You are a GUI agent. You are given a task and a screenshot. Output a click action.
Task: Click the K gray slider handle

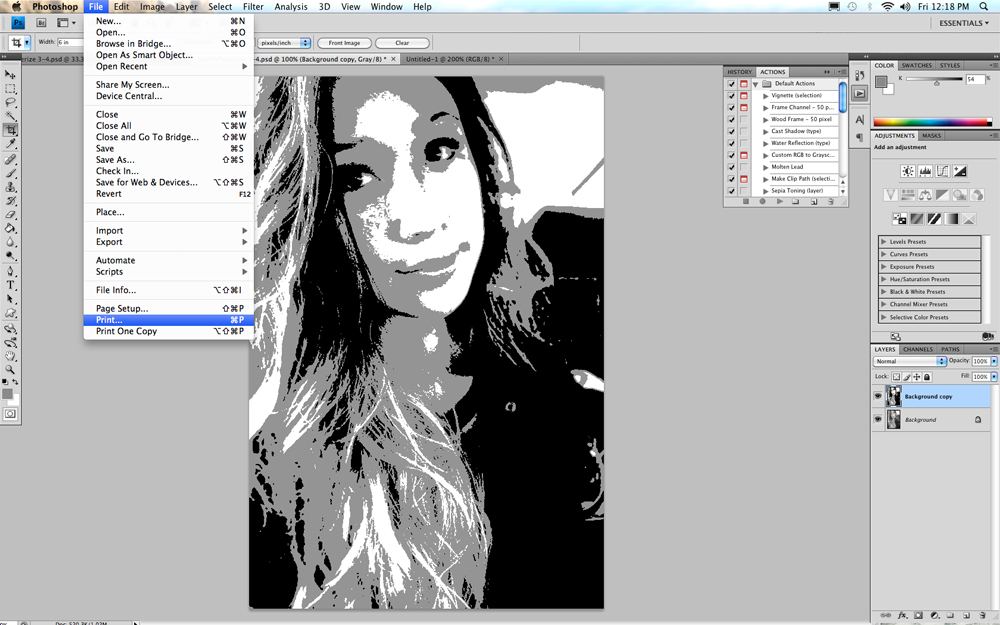click(x=937, y=83)
